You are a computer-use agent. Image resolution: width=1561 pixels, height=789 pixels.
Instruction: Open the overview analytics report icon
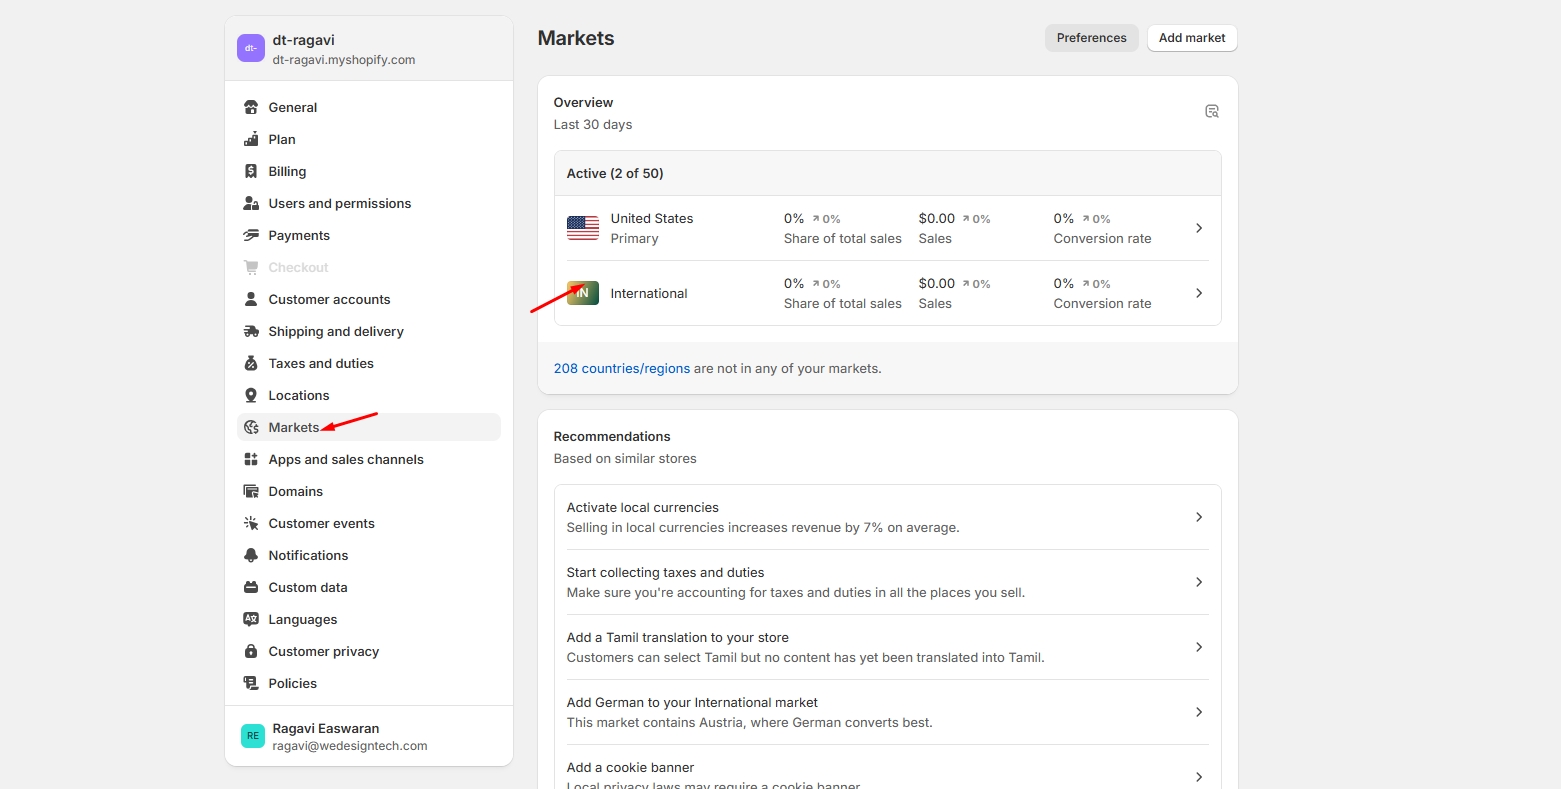point(1211,111)
